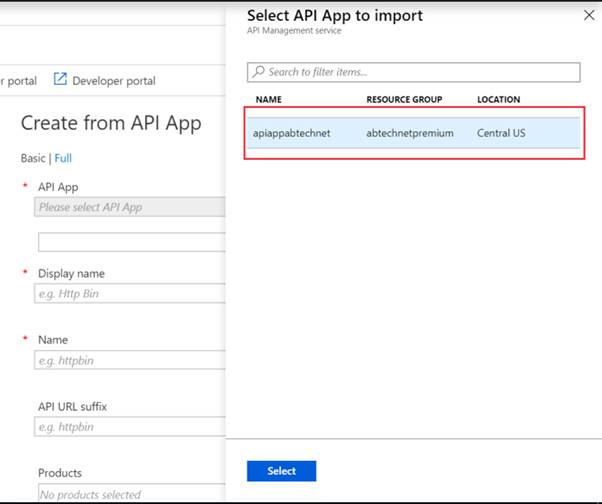Screen dimensions: 602x504
Task: Open the Please select API App field
Action: click(x=130, y=207)
